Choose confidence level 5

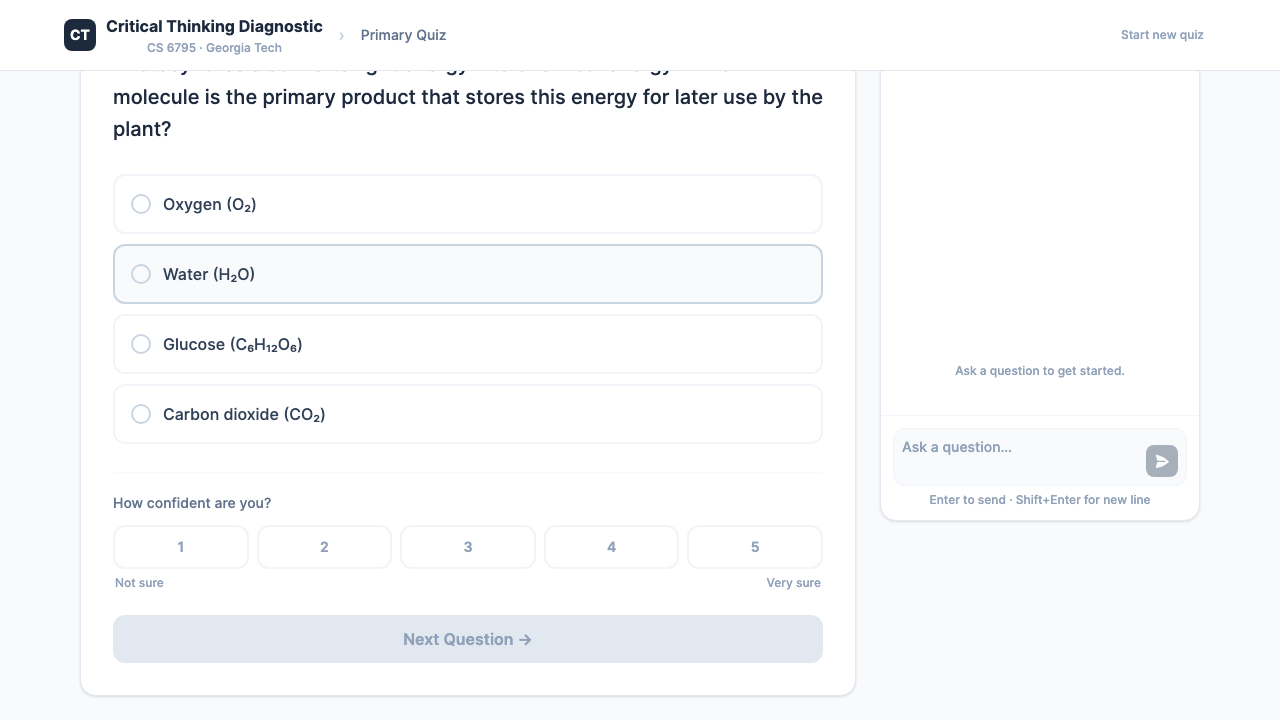coord(755,547)
